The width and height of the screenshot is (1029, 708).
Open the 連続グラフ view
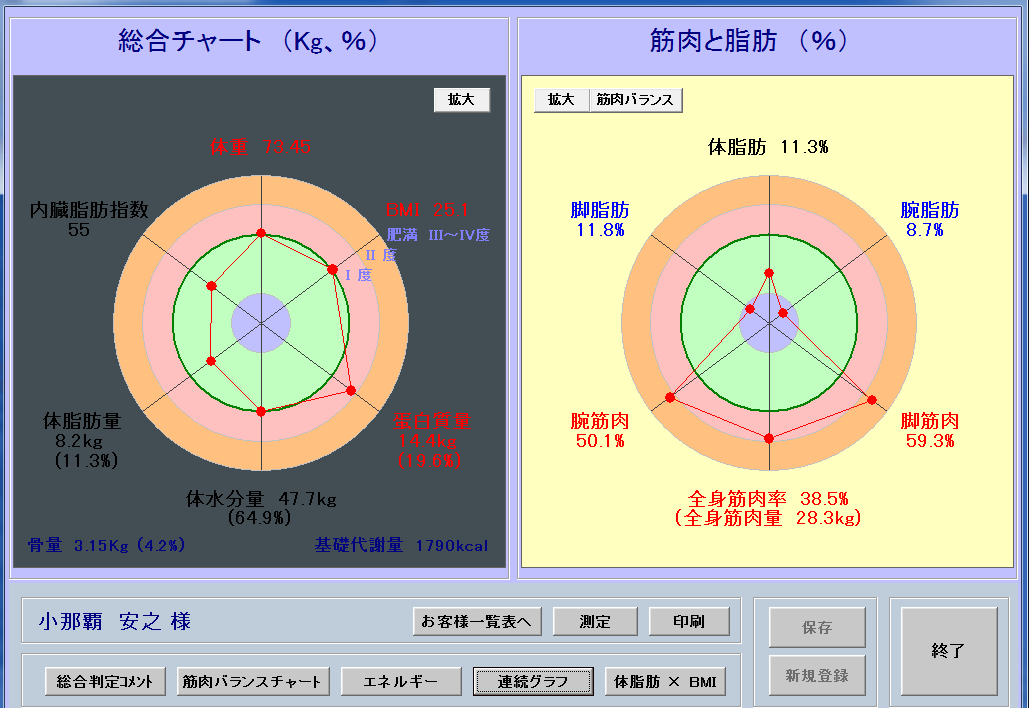point(533,682)
